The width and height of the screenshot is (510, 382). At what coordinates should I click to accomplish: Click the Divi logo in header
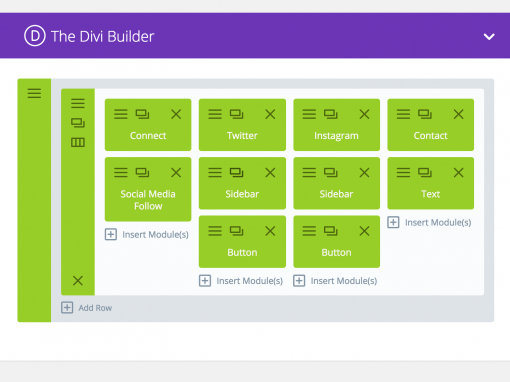(x=35, y=36)
